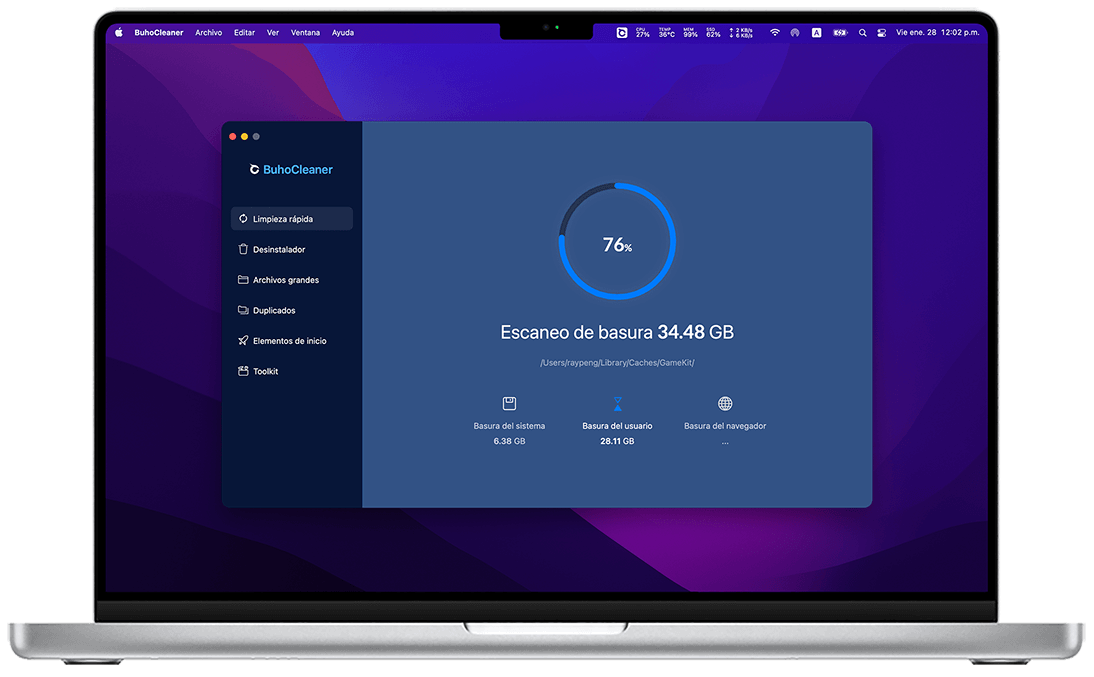The height and width of the screenshot is (677, 1094).
Task: Select Duplicados in sidebar
Action: point(292,310)
